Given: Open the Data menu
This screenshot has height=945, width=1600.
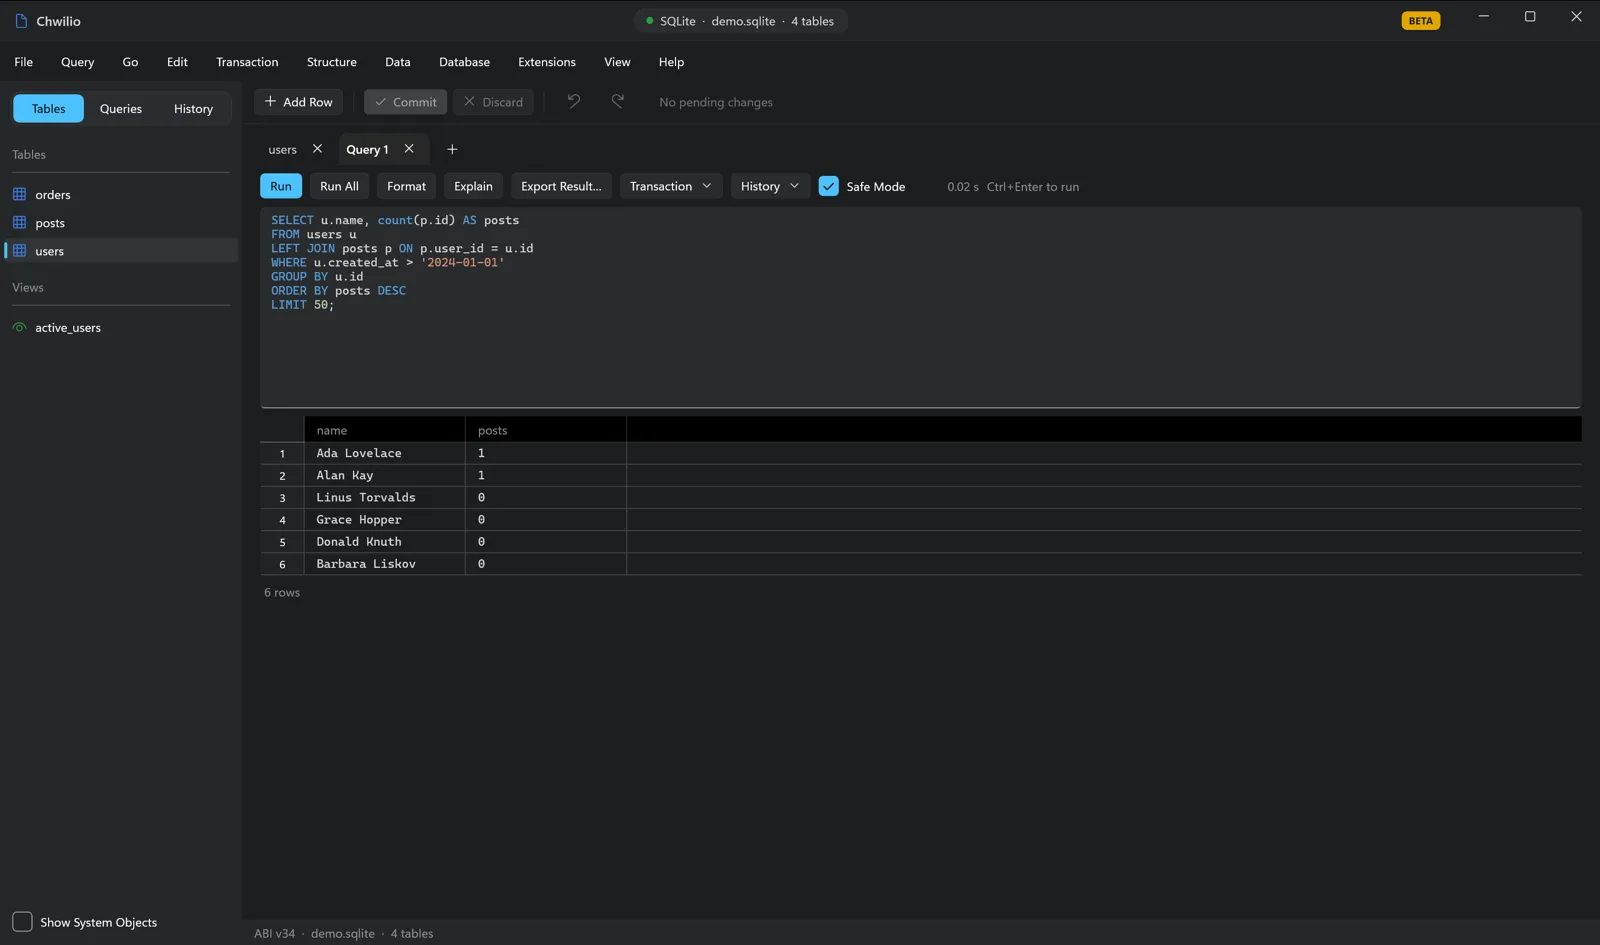Looking at the screenshot, I should coord(398,62).
